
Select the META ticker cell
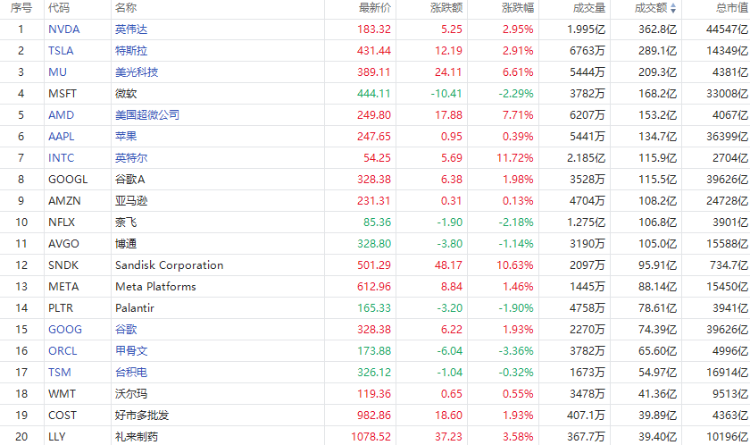pyautogui.click(x=64, y=287)
